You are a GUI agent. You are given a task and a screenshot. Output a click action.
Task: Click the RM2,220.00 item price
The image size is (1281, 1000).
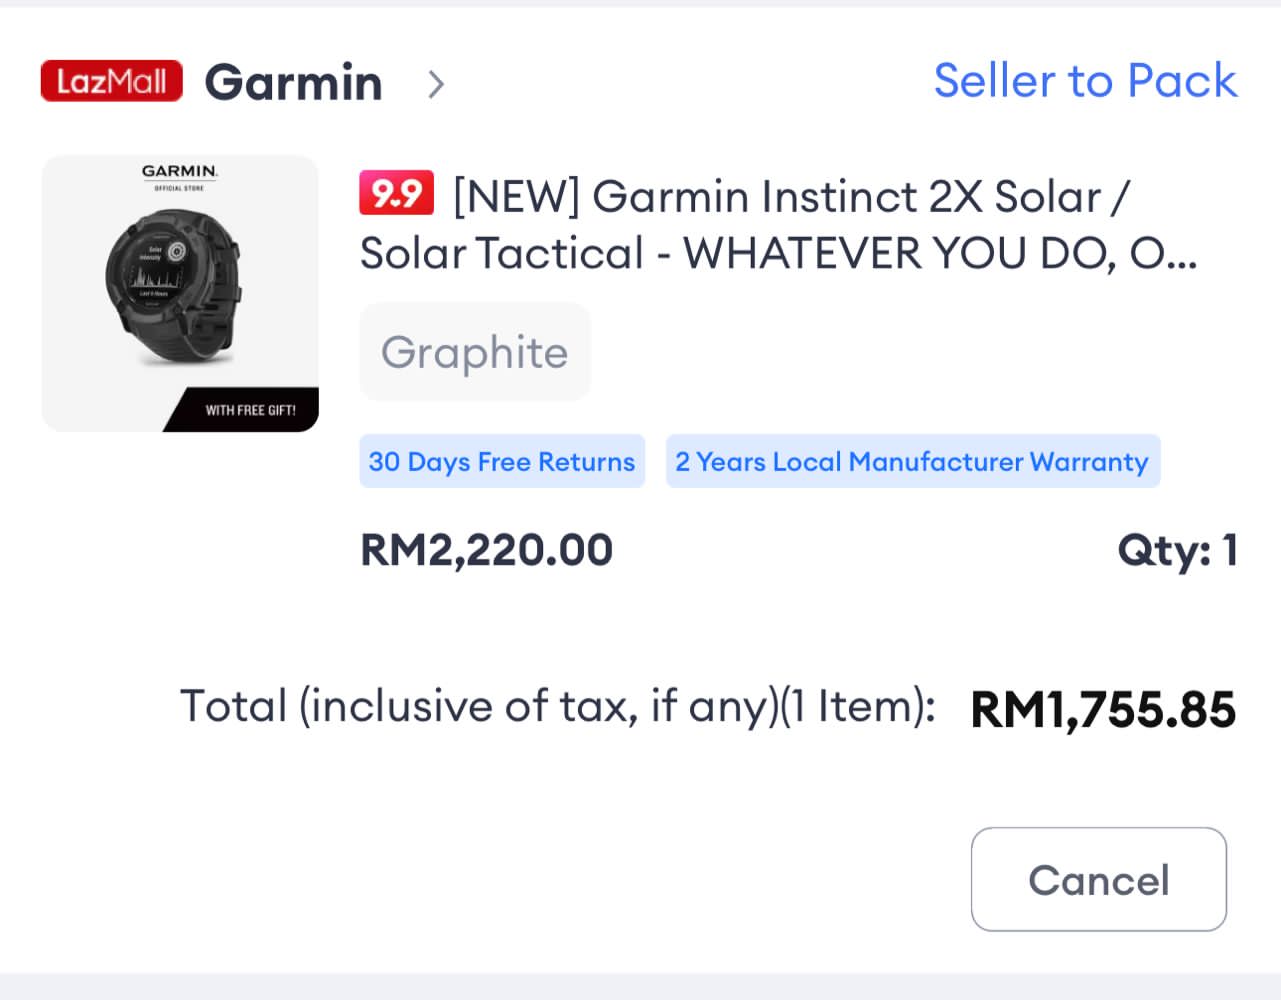point(486,550)
